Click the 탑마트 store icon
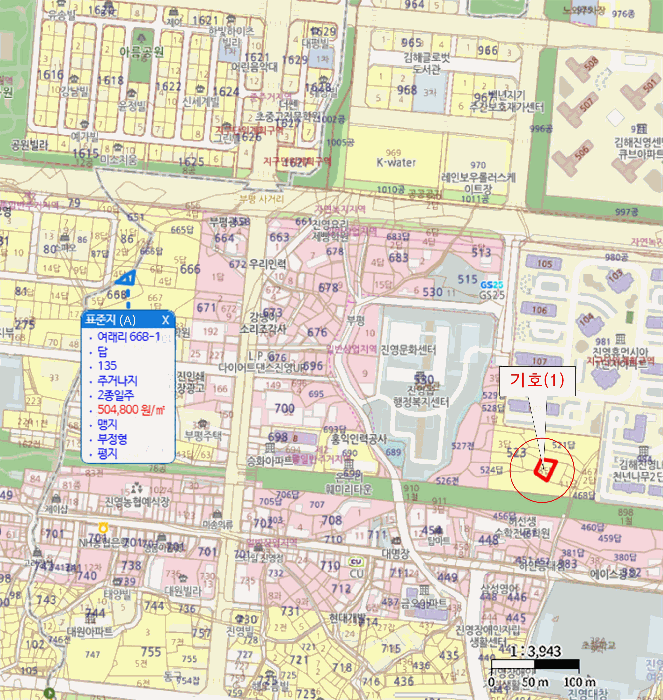 pyautogui.click(x=438, y=530)
